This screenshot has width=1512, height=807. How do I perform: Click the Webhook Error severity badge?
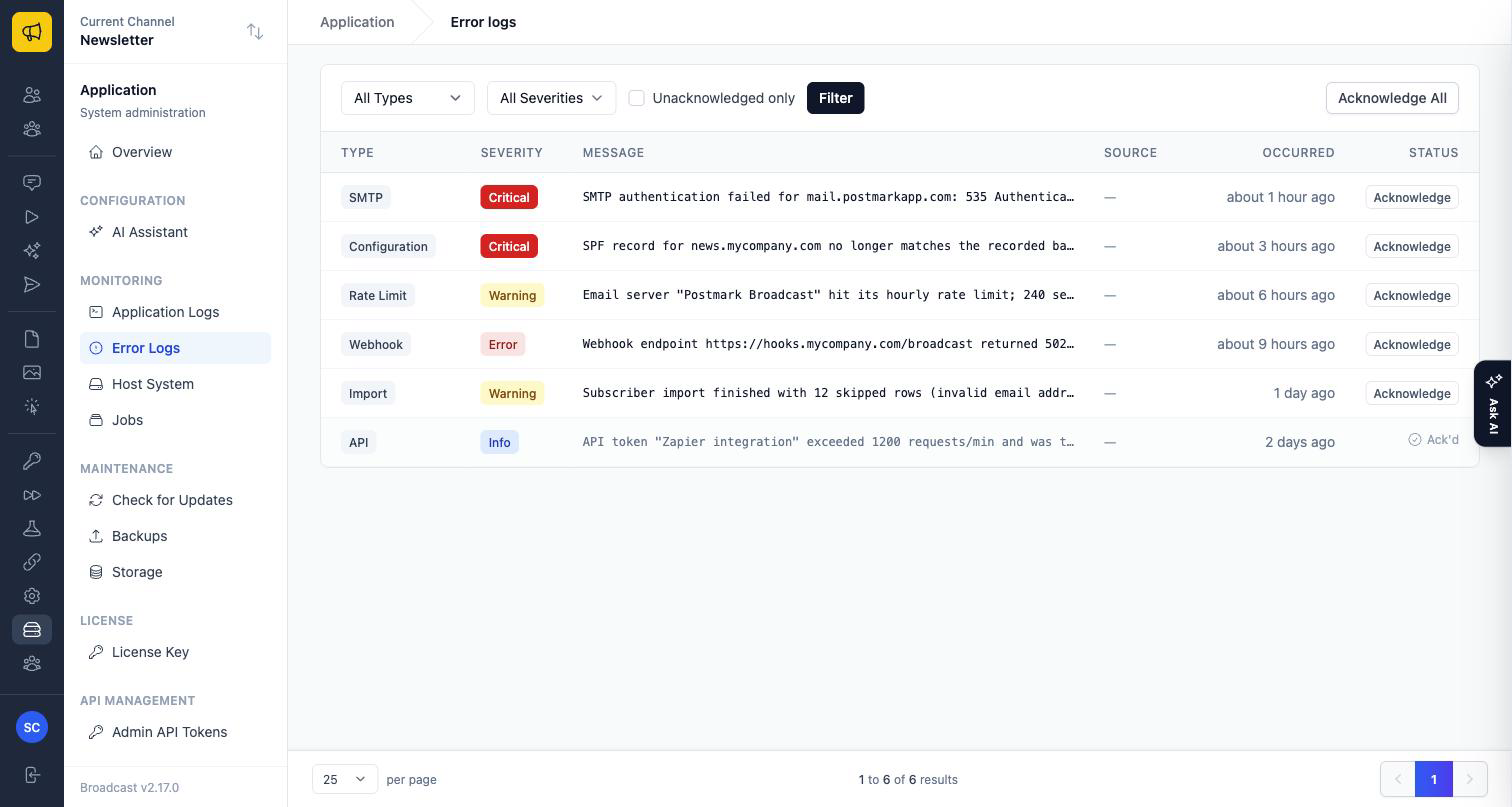[x=503, y=344]
